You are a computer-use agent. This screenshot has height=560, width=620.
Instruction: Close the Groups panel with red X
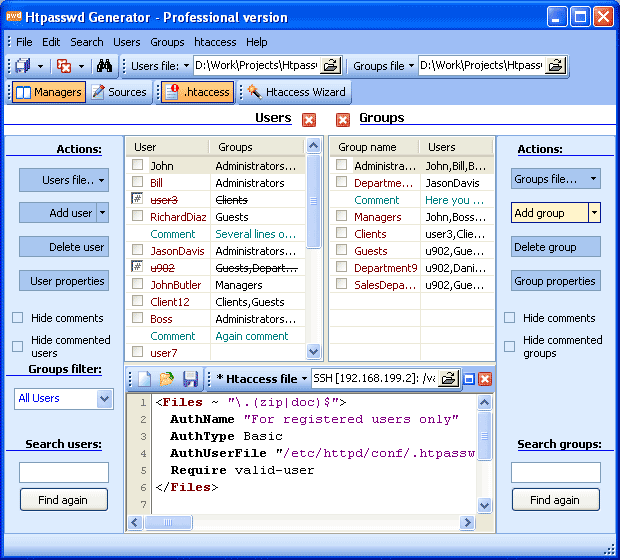click(343, 119)
